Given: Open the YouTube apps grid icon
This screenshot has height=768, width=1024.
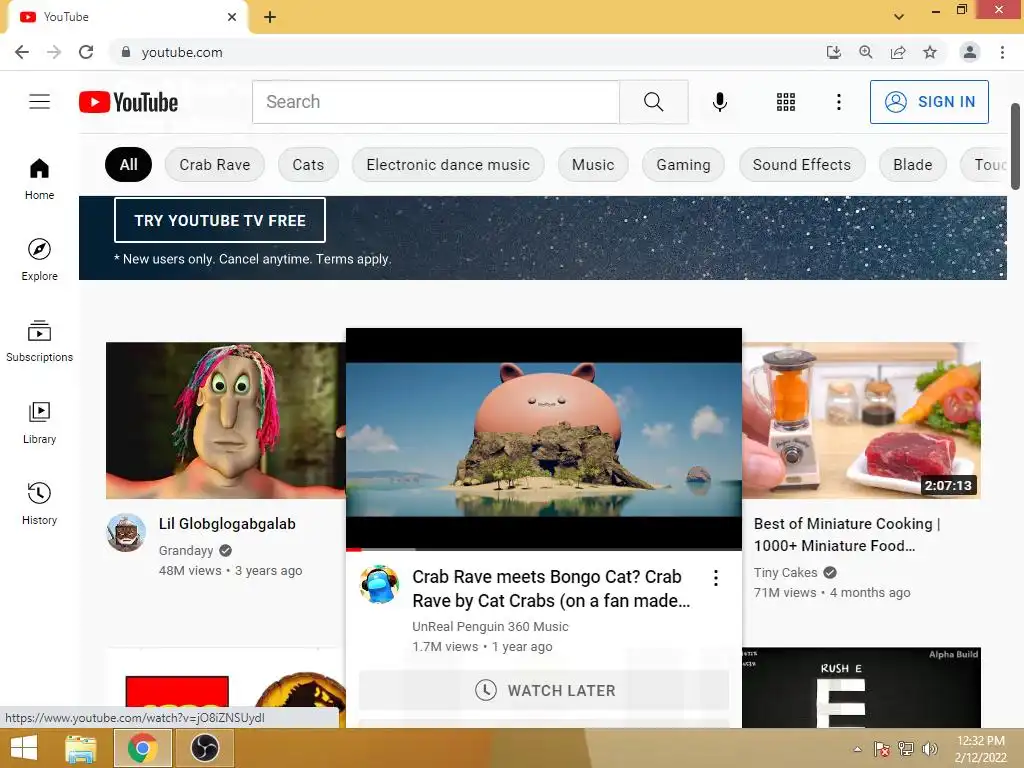Looking at the screenshot, I should click(786, 102).
